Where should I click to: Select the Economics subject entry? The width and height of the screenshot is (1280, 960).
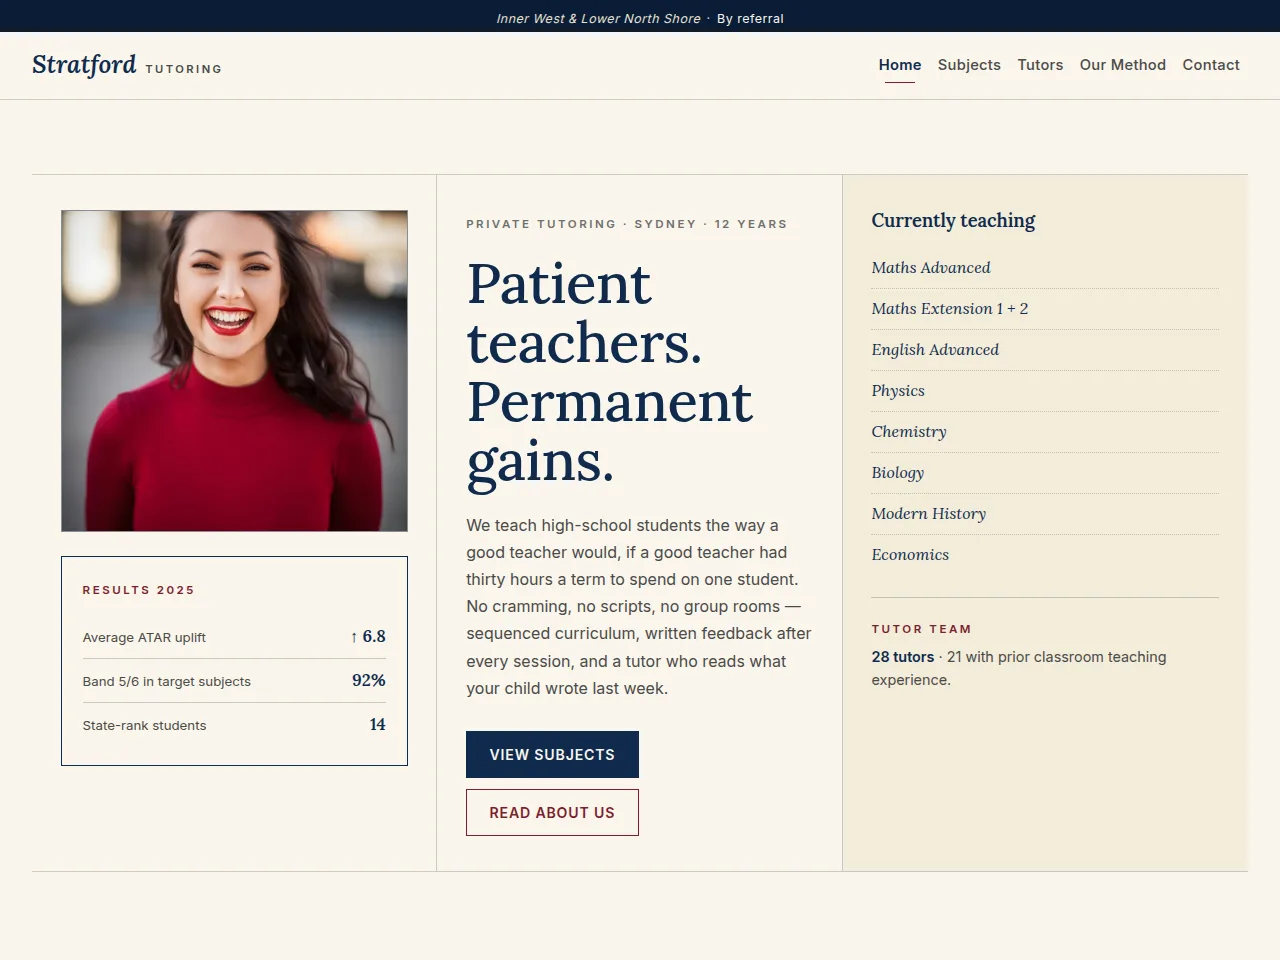click(1045, 555)
